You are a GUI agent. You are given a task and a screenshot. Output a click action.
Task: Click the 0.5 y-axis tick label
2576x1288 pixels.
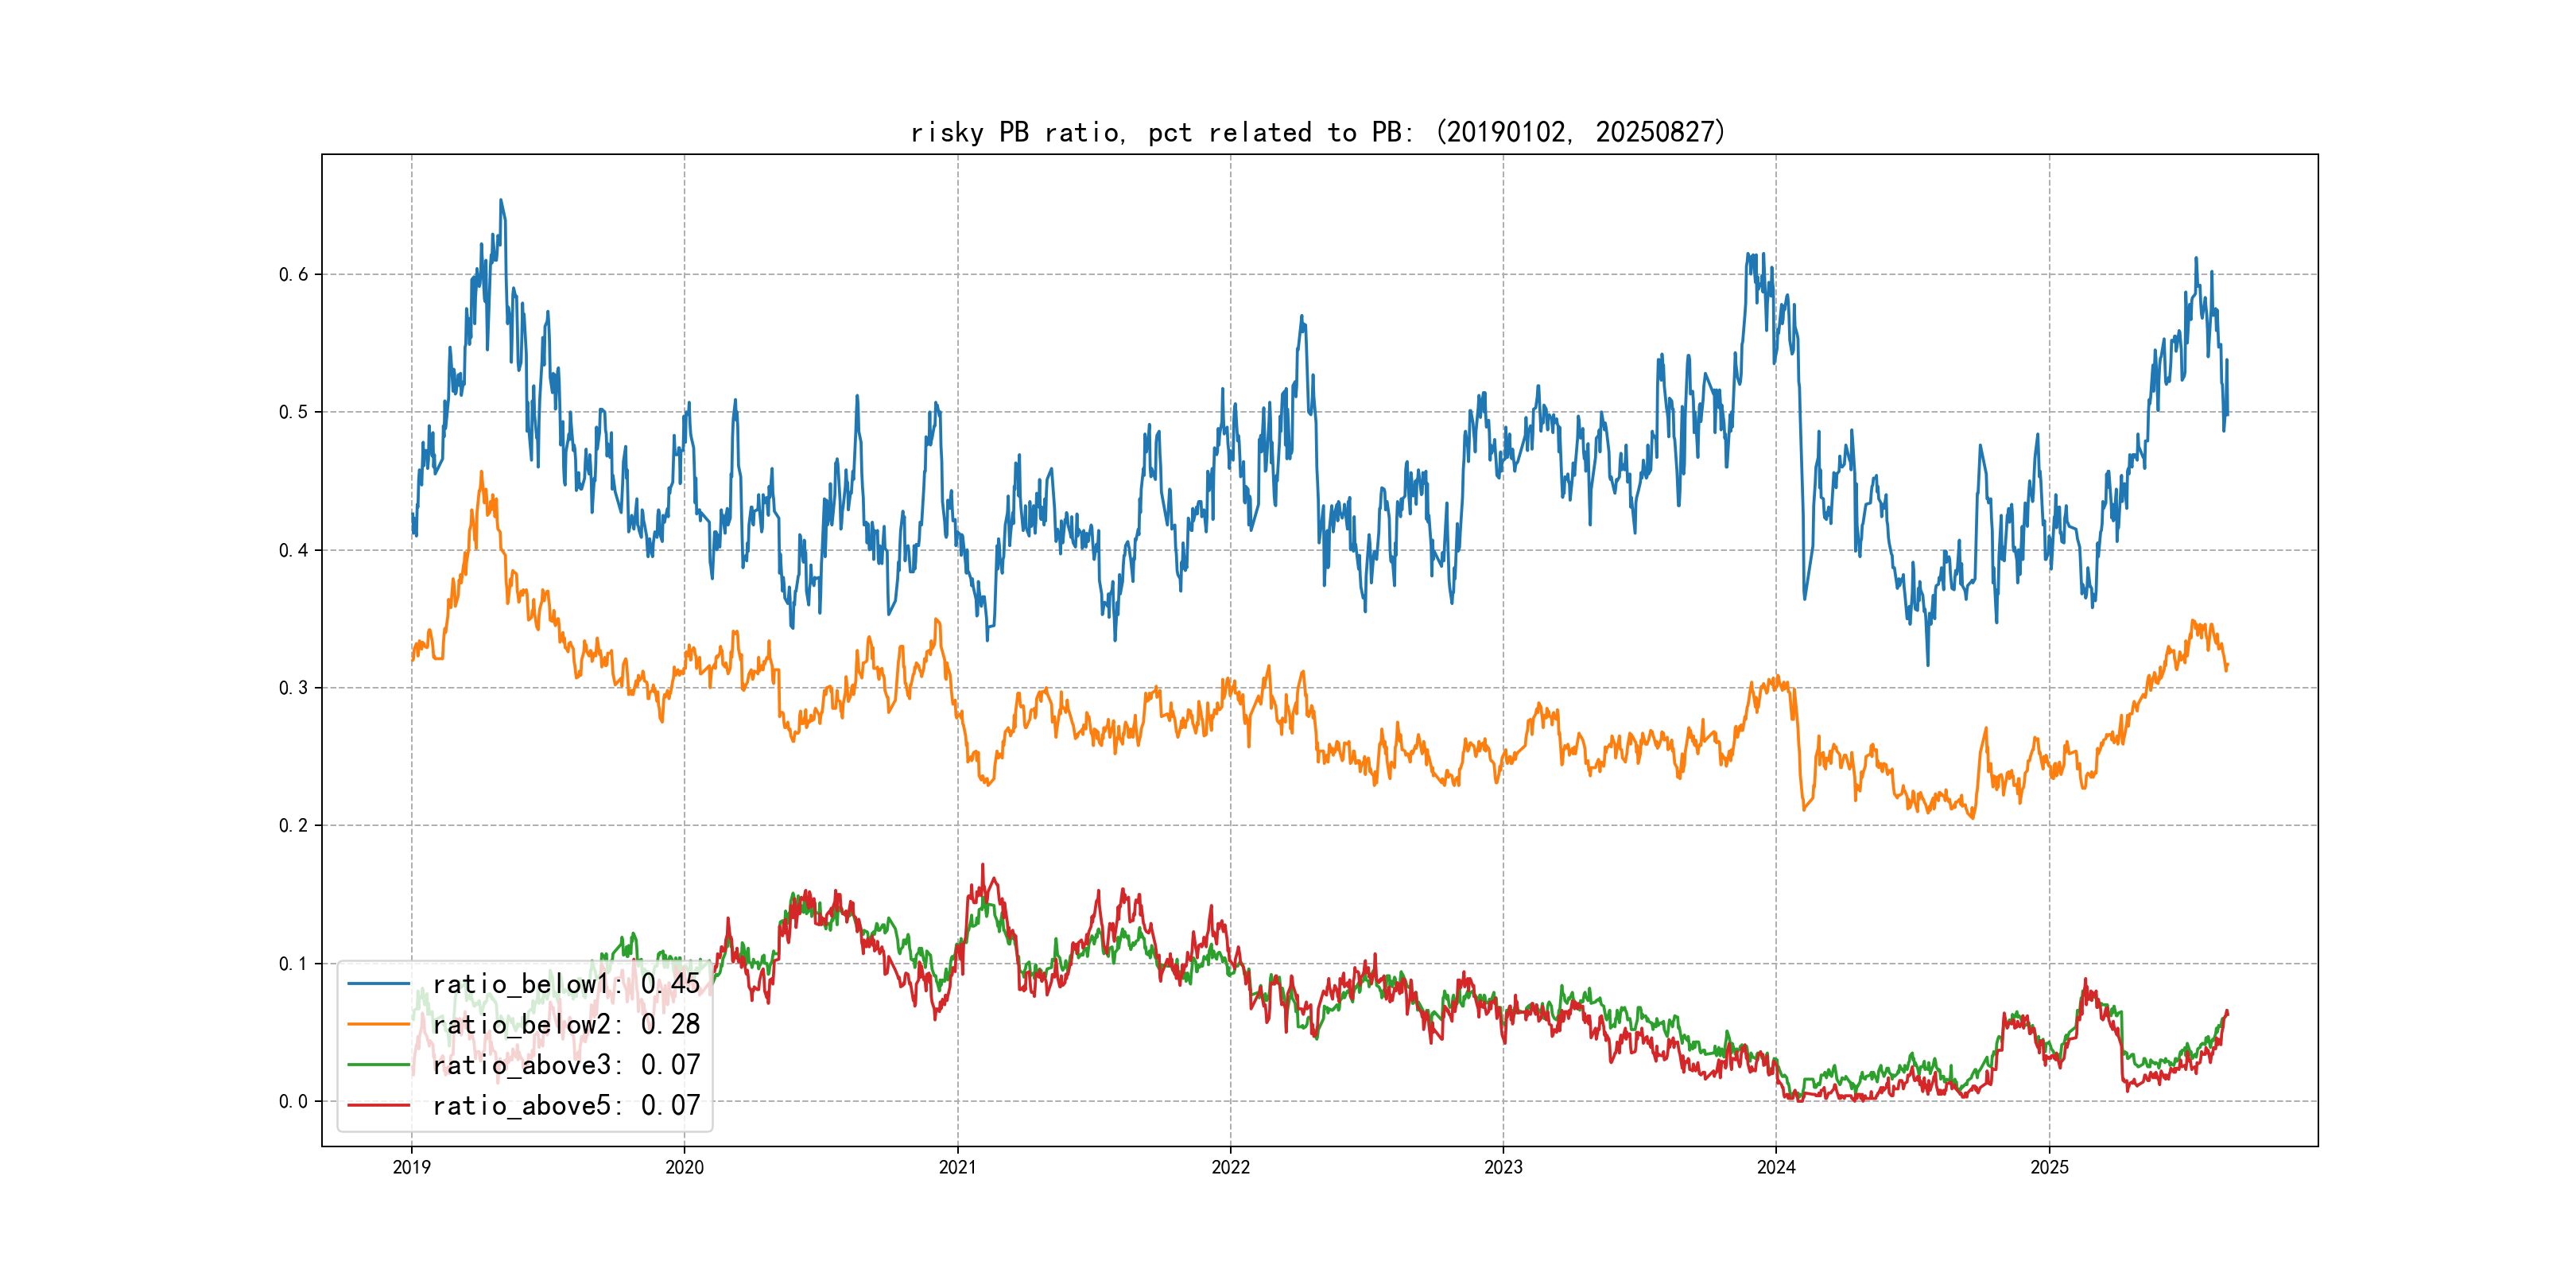(x=293, y=412)
